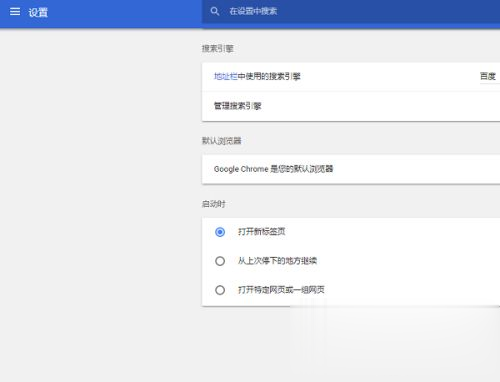
Task: Open 管理搜索引擎 row
Action: coord(351,106)
